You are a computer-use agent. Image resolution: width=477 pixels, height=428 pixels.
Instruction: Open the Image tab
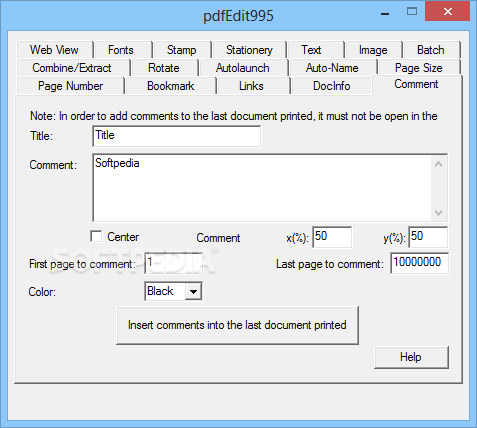pyautogui.click(x=373, y=50)
